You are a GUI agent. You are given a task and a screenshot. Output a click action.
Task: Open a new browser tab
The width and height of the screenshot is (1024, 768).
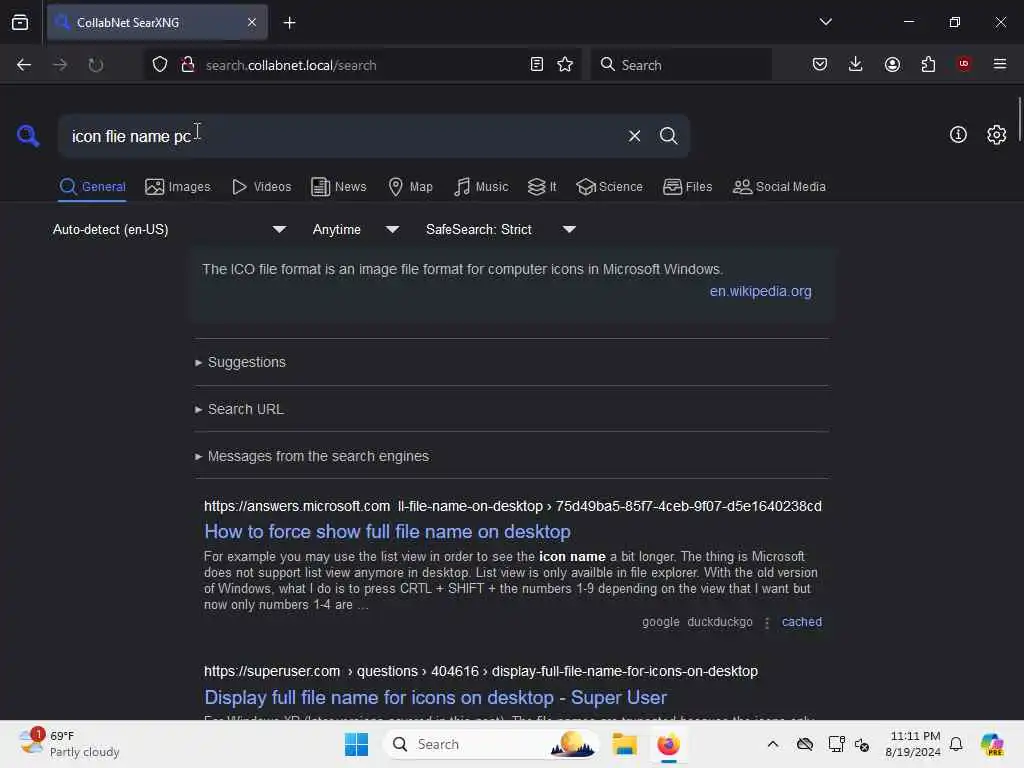coord(289,23)
